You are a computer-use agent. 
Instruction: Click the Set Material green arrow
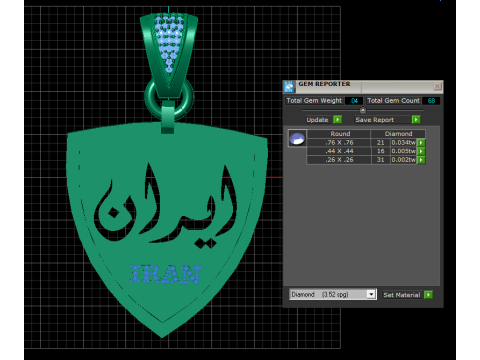click(x=428, y=295)
